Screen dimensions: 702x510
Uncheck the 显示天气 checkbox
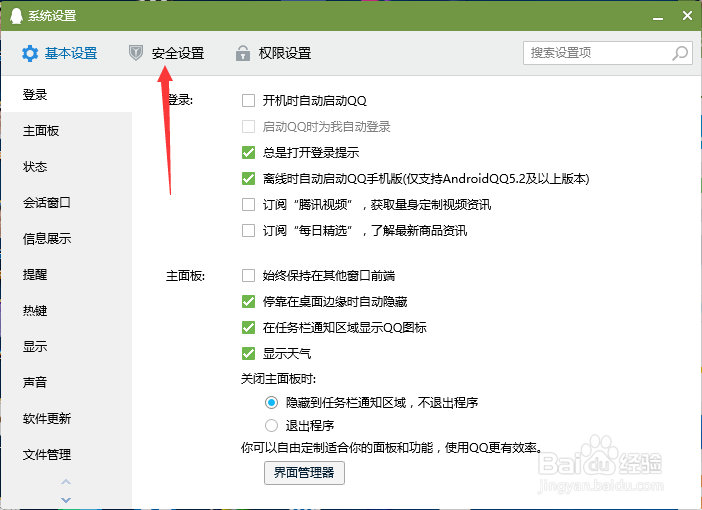pos(248,353)
